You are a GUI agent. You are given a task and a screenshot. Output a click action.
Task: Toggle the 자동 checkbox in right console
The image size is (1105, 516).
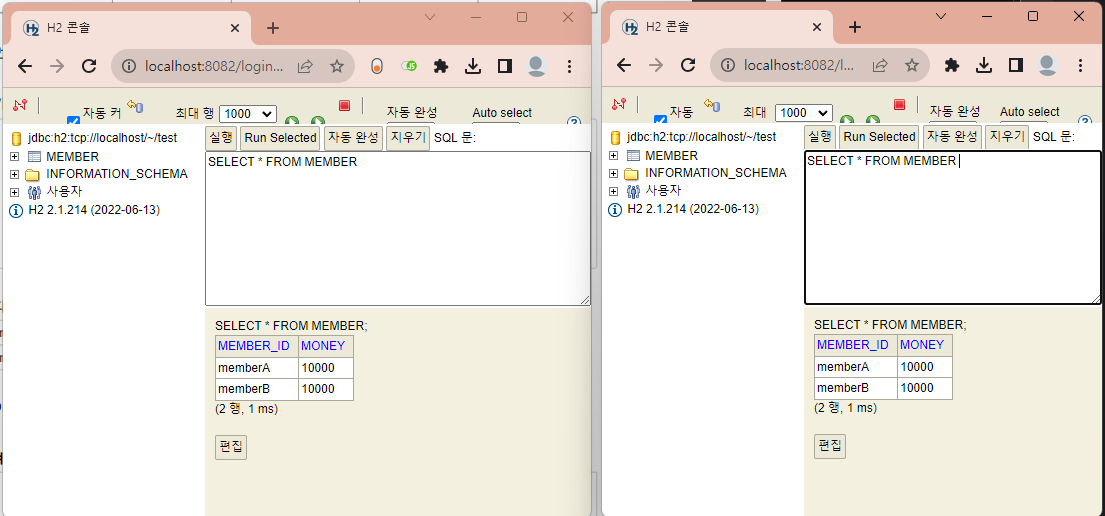tap(660, 120)
